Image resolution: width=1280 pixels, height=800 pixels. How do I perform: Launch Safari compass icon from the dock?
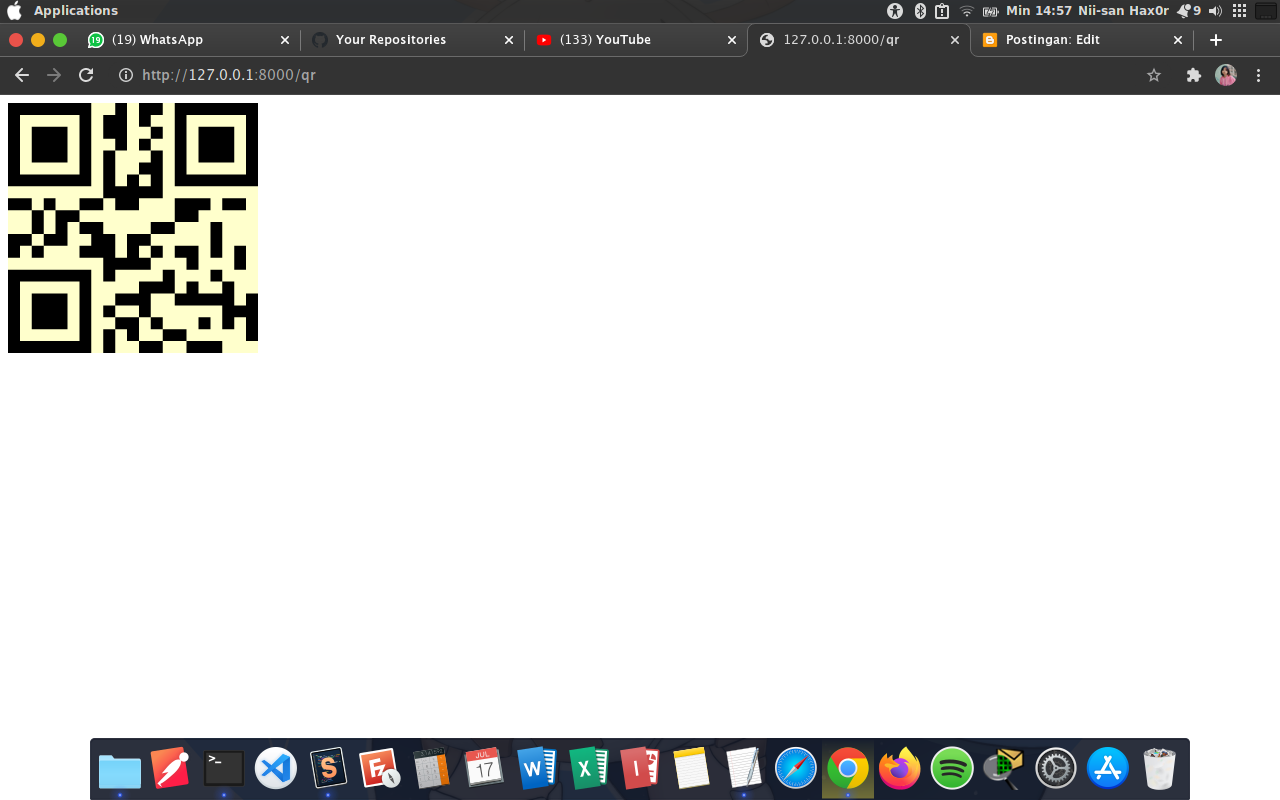(796, 769)
